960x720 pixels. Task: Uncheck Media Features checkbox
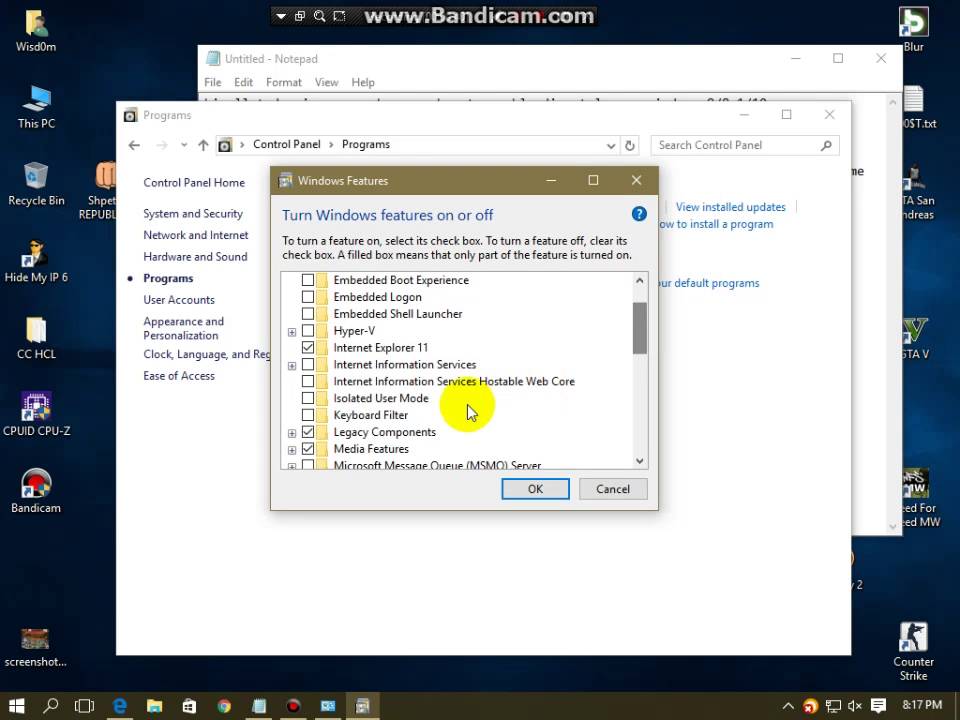coord(308,449)
